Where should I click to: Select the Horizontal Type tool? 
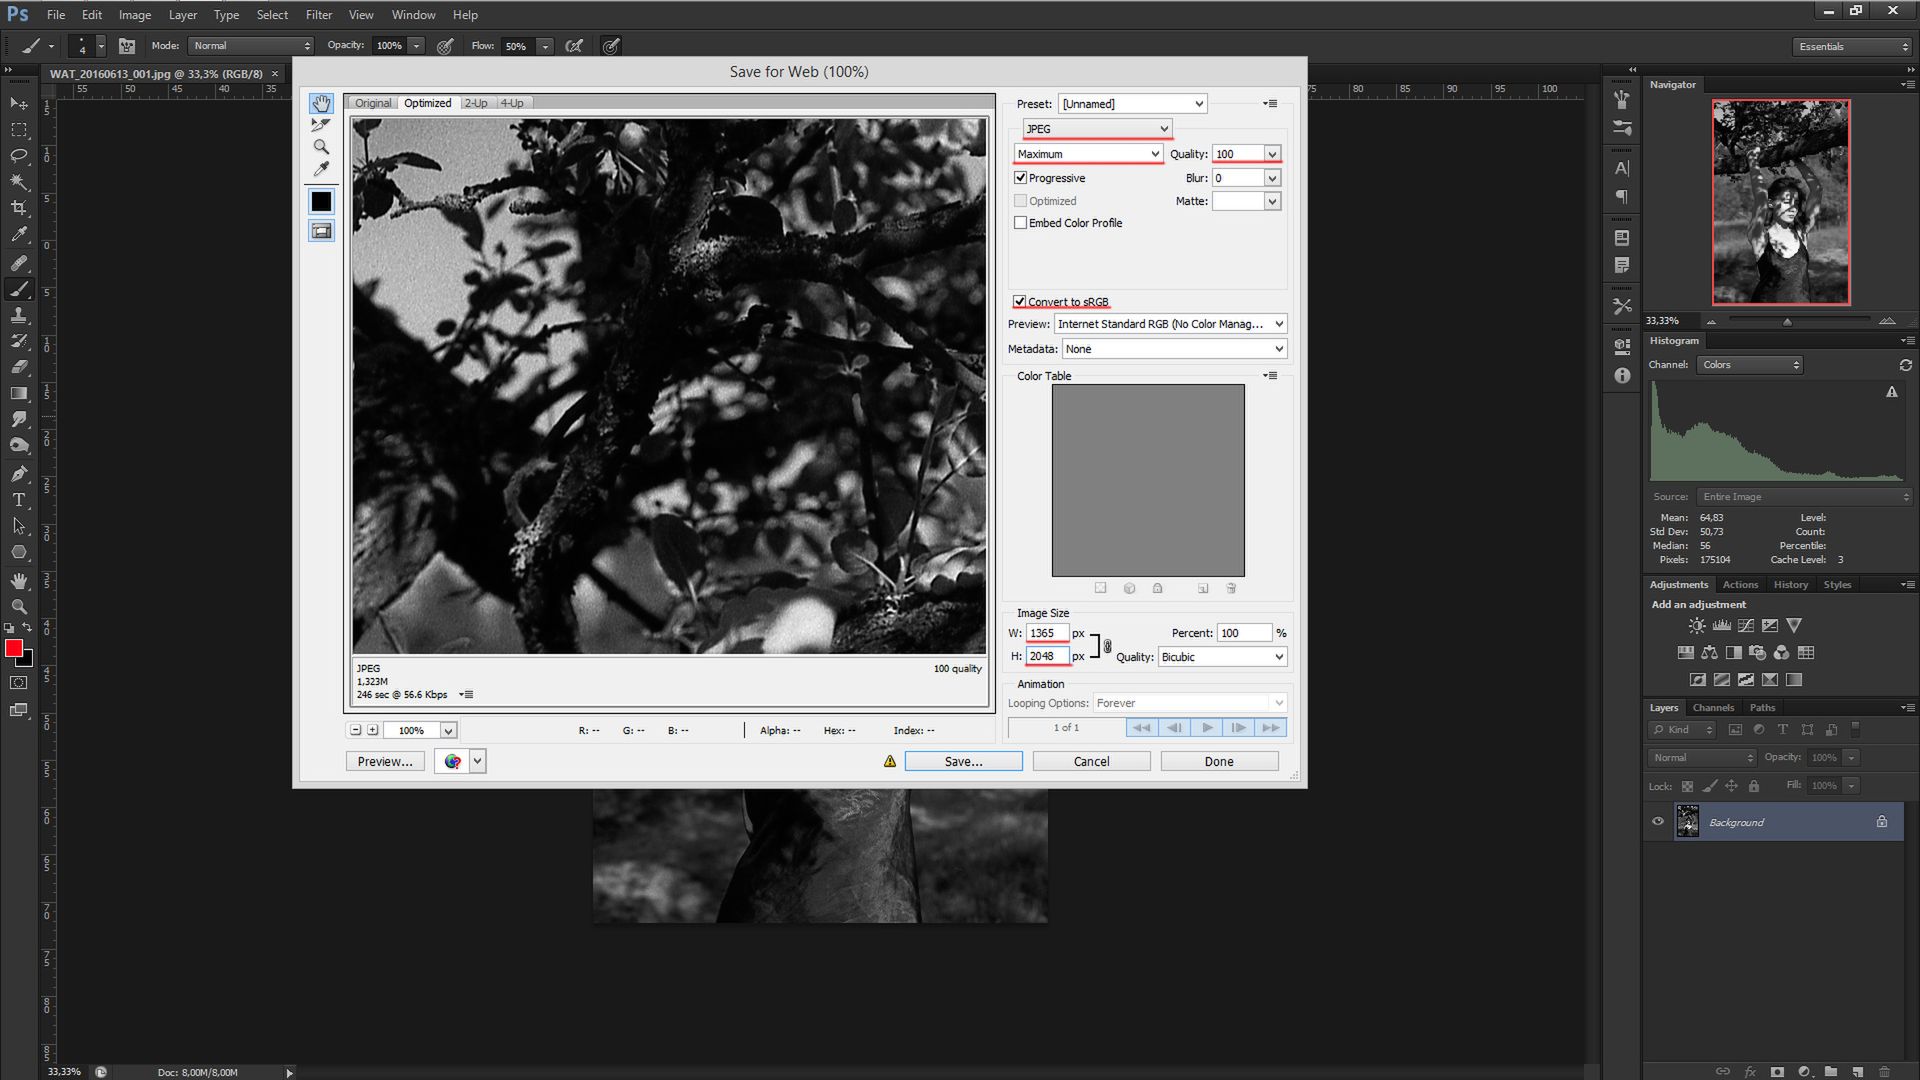[x=19, y=500]
